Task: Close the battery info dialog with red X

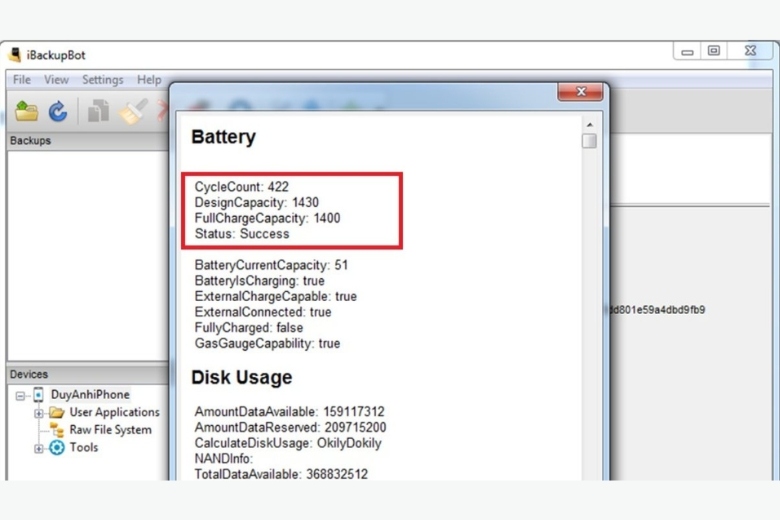Action: (x=579, y=93)
